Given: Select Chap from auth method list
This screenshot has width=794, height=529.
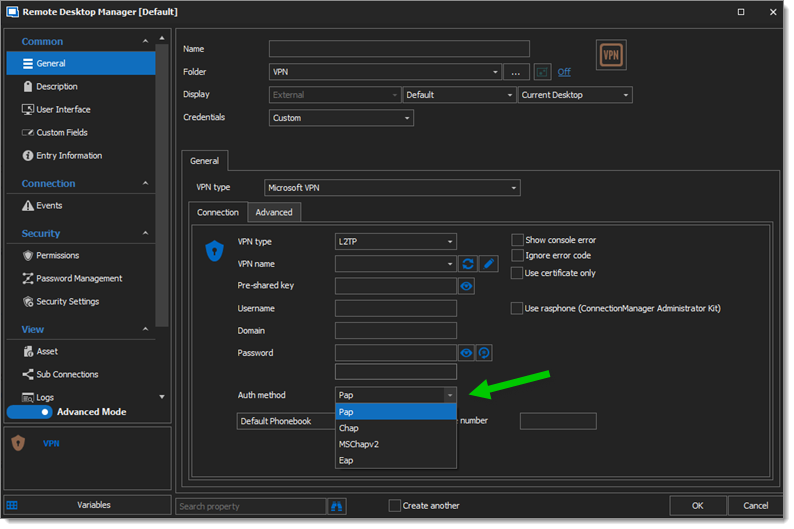Looking at the screenshot, I should tap(396, 428).
